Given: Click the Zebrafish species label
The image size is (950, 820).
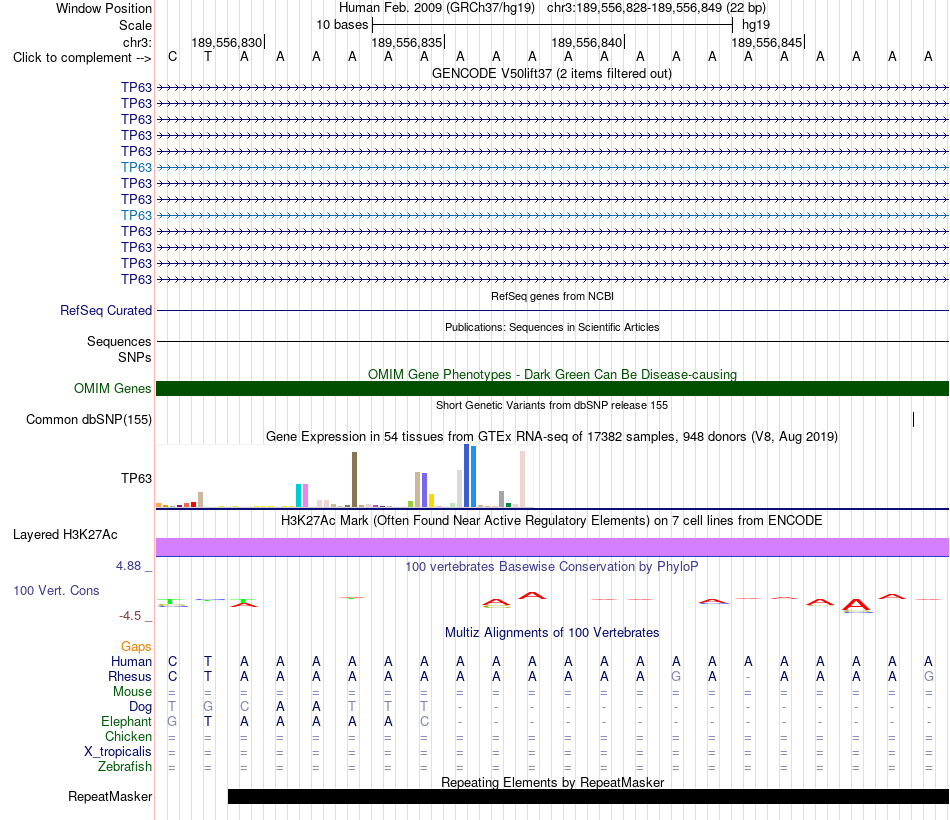Looking at the screenshot, I should [125, 767].
